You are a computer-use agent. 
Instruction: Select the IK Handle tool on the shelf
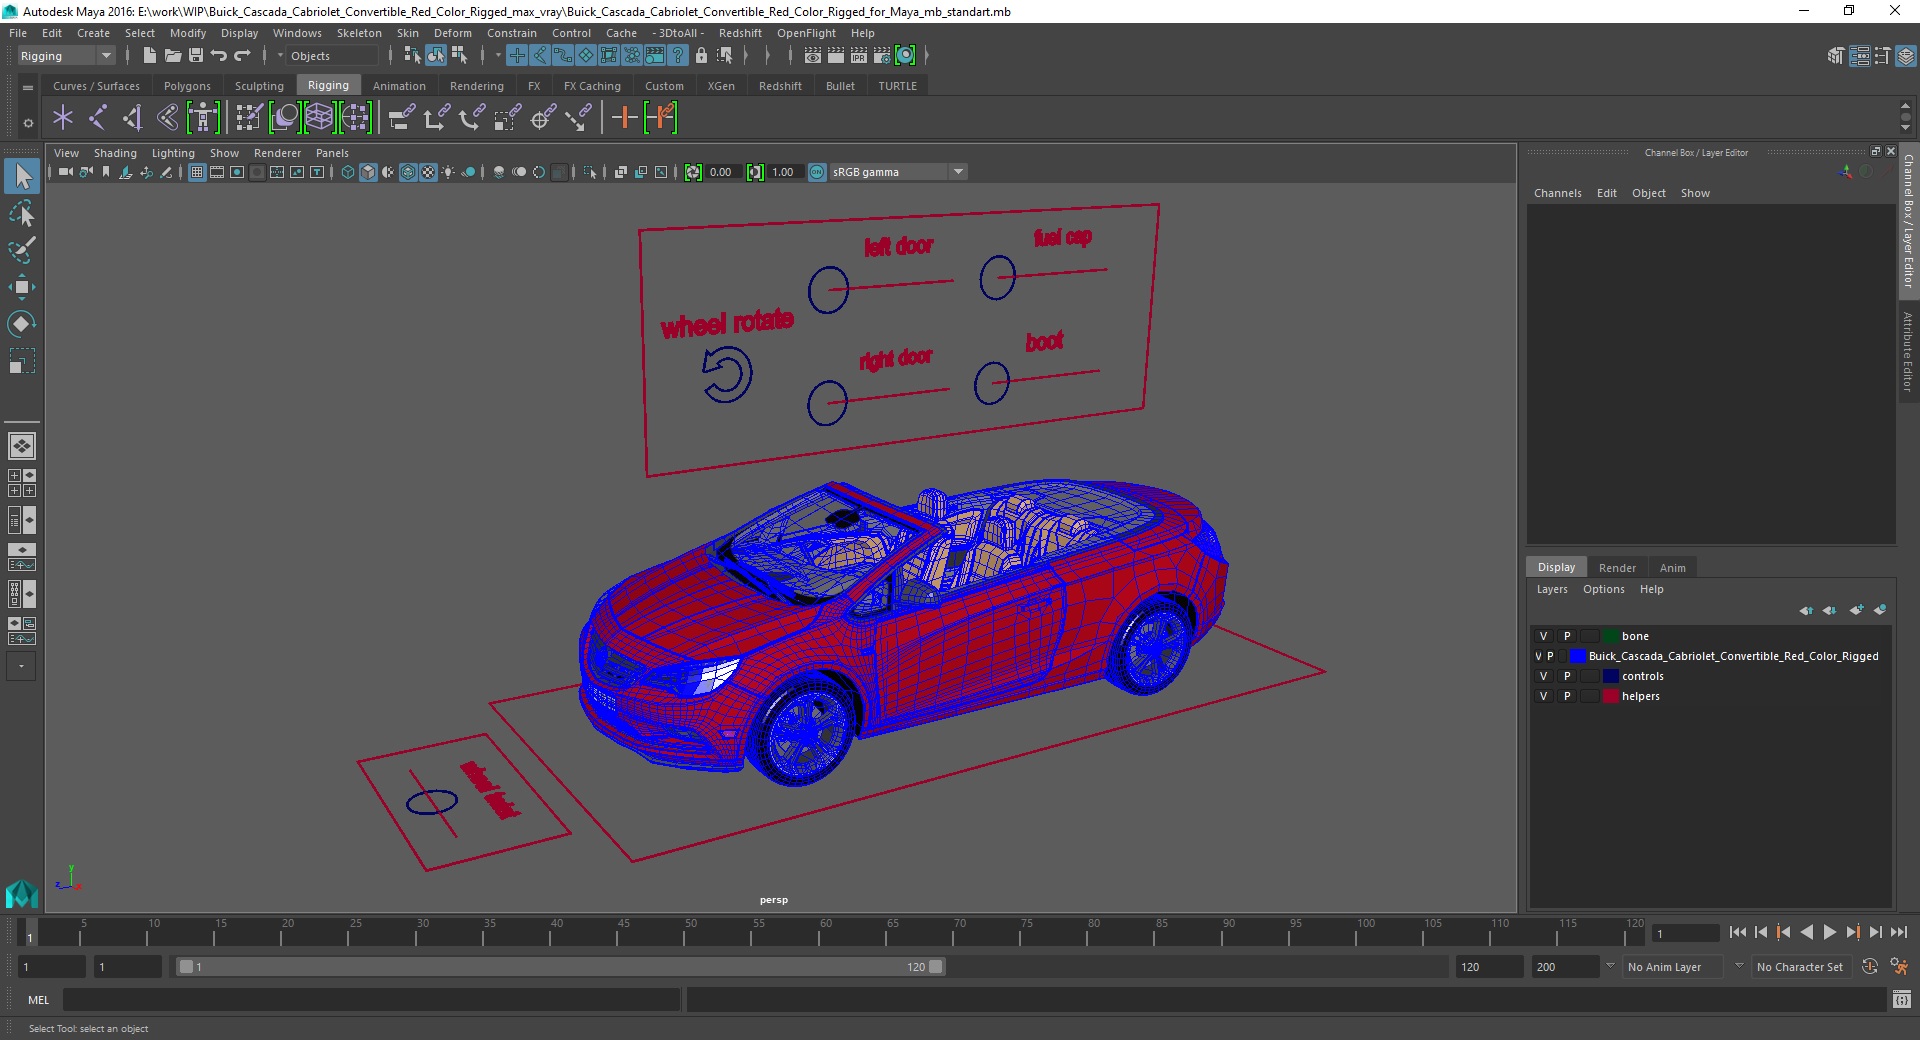click(132, 118)
